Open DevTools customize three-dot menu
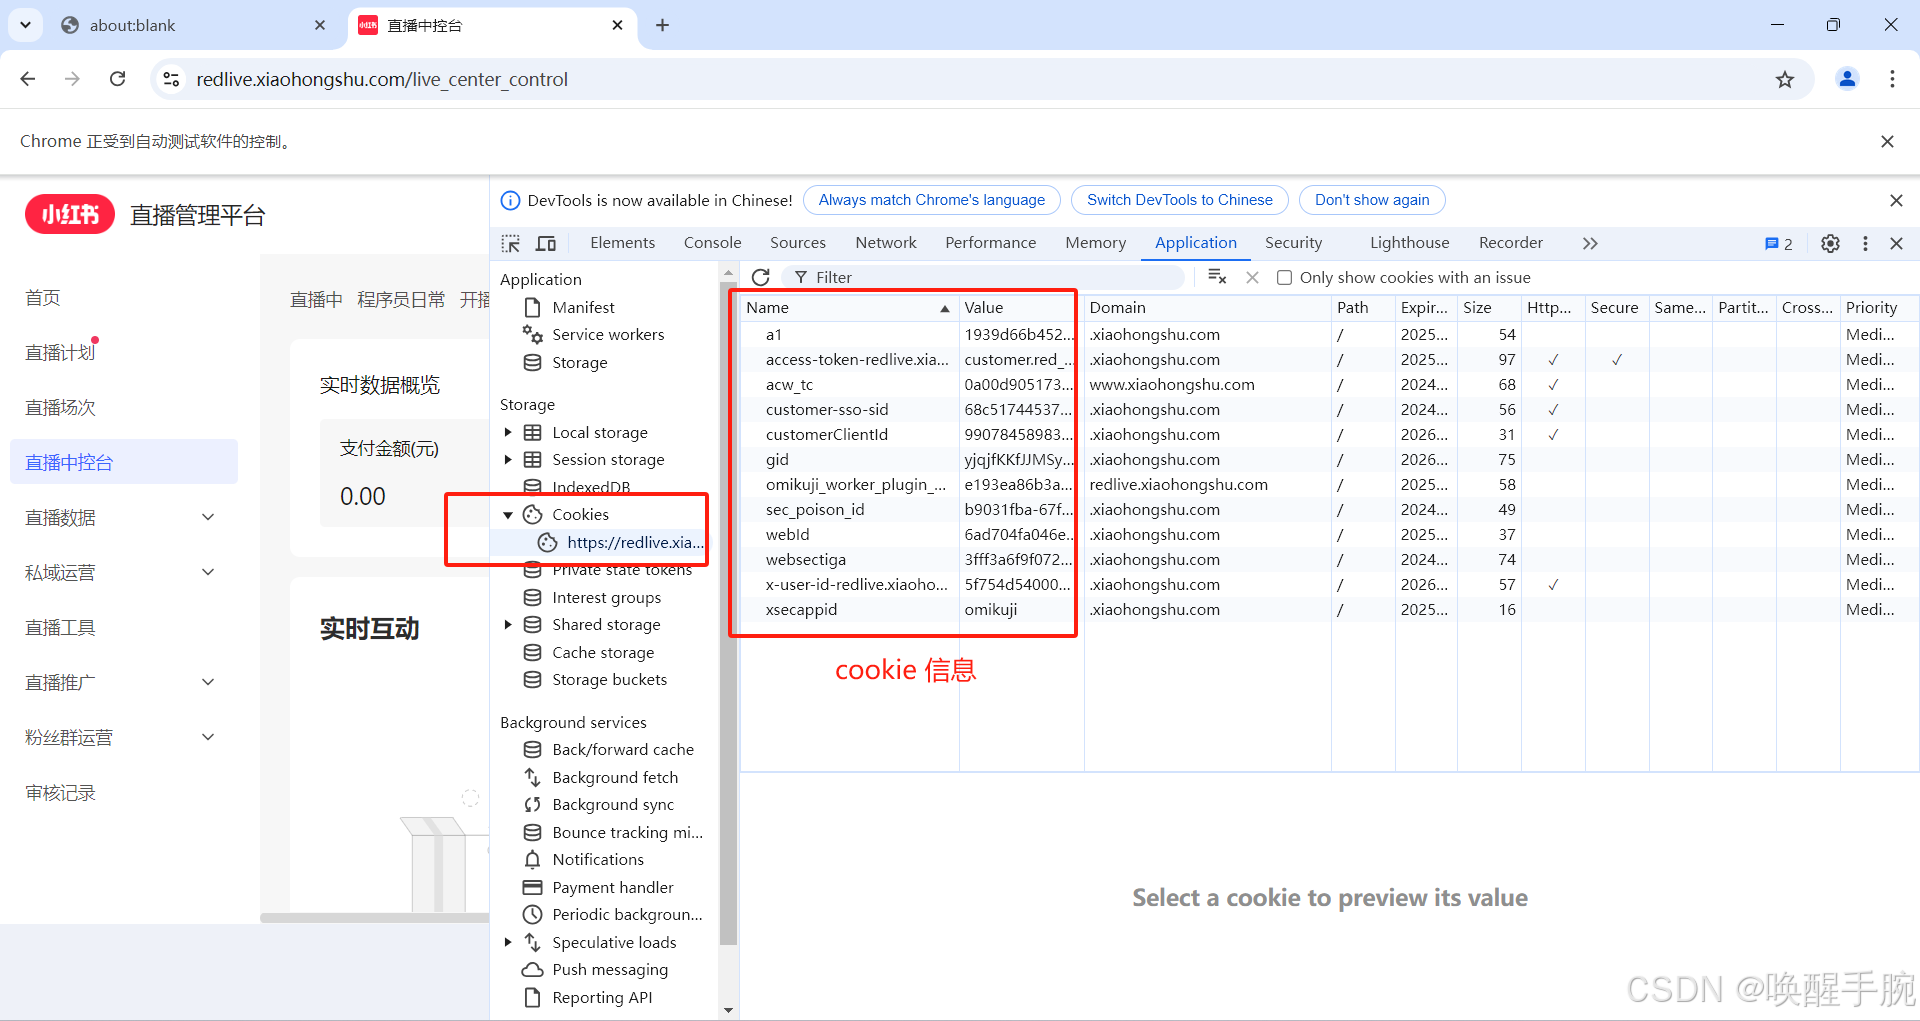 1865,243
